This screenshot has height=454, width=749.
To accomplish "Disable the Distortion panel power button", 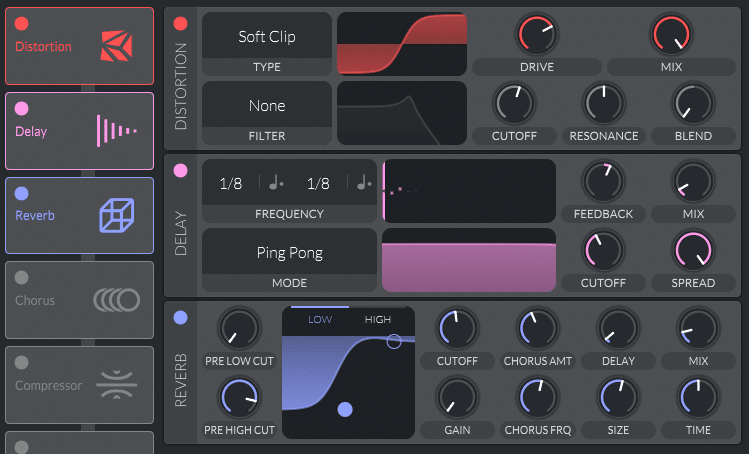I will click(x=181, y=23).
